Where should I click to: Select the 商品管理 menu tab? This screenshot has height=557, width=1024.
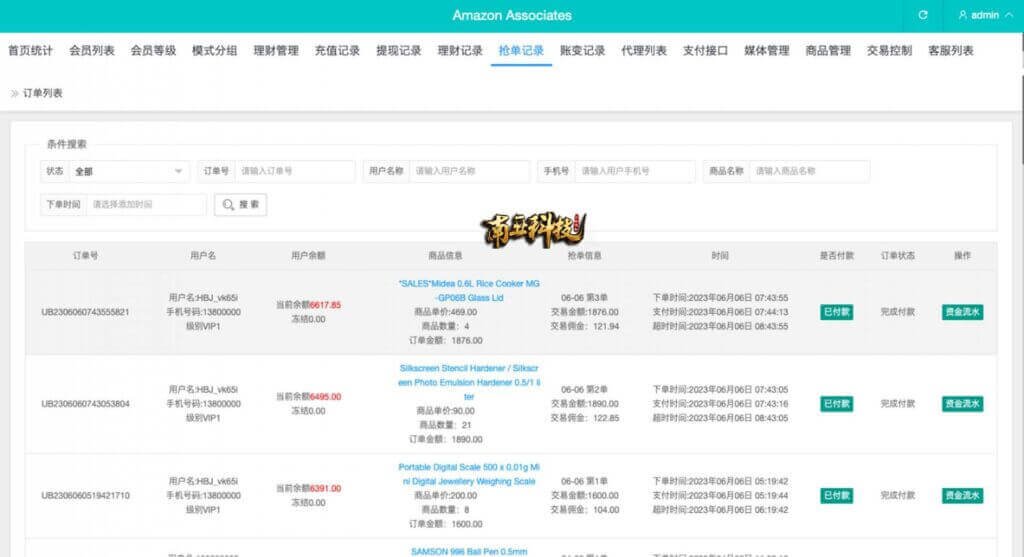click(828, 51)
